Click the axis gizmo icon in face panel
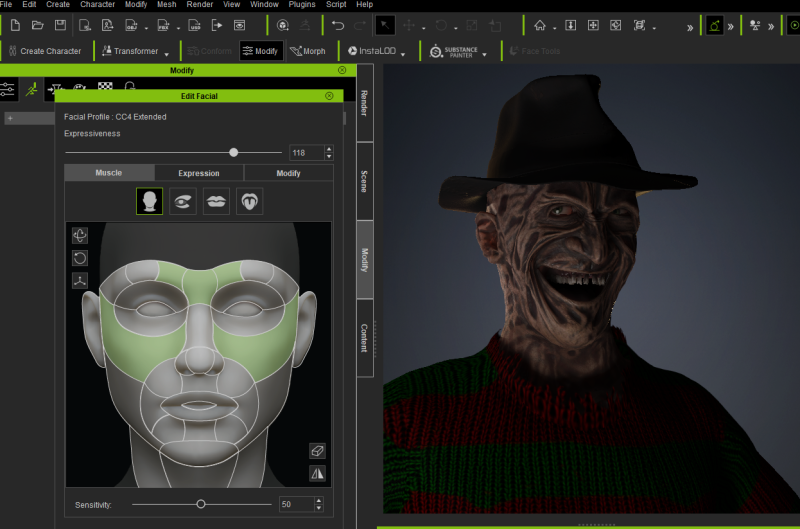This screenshot has height=529, width=800. [x=80, y=280]
